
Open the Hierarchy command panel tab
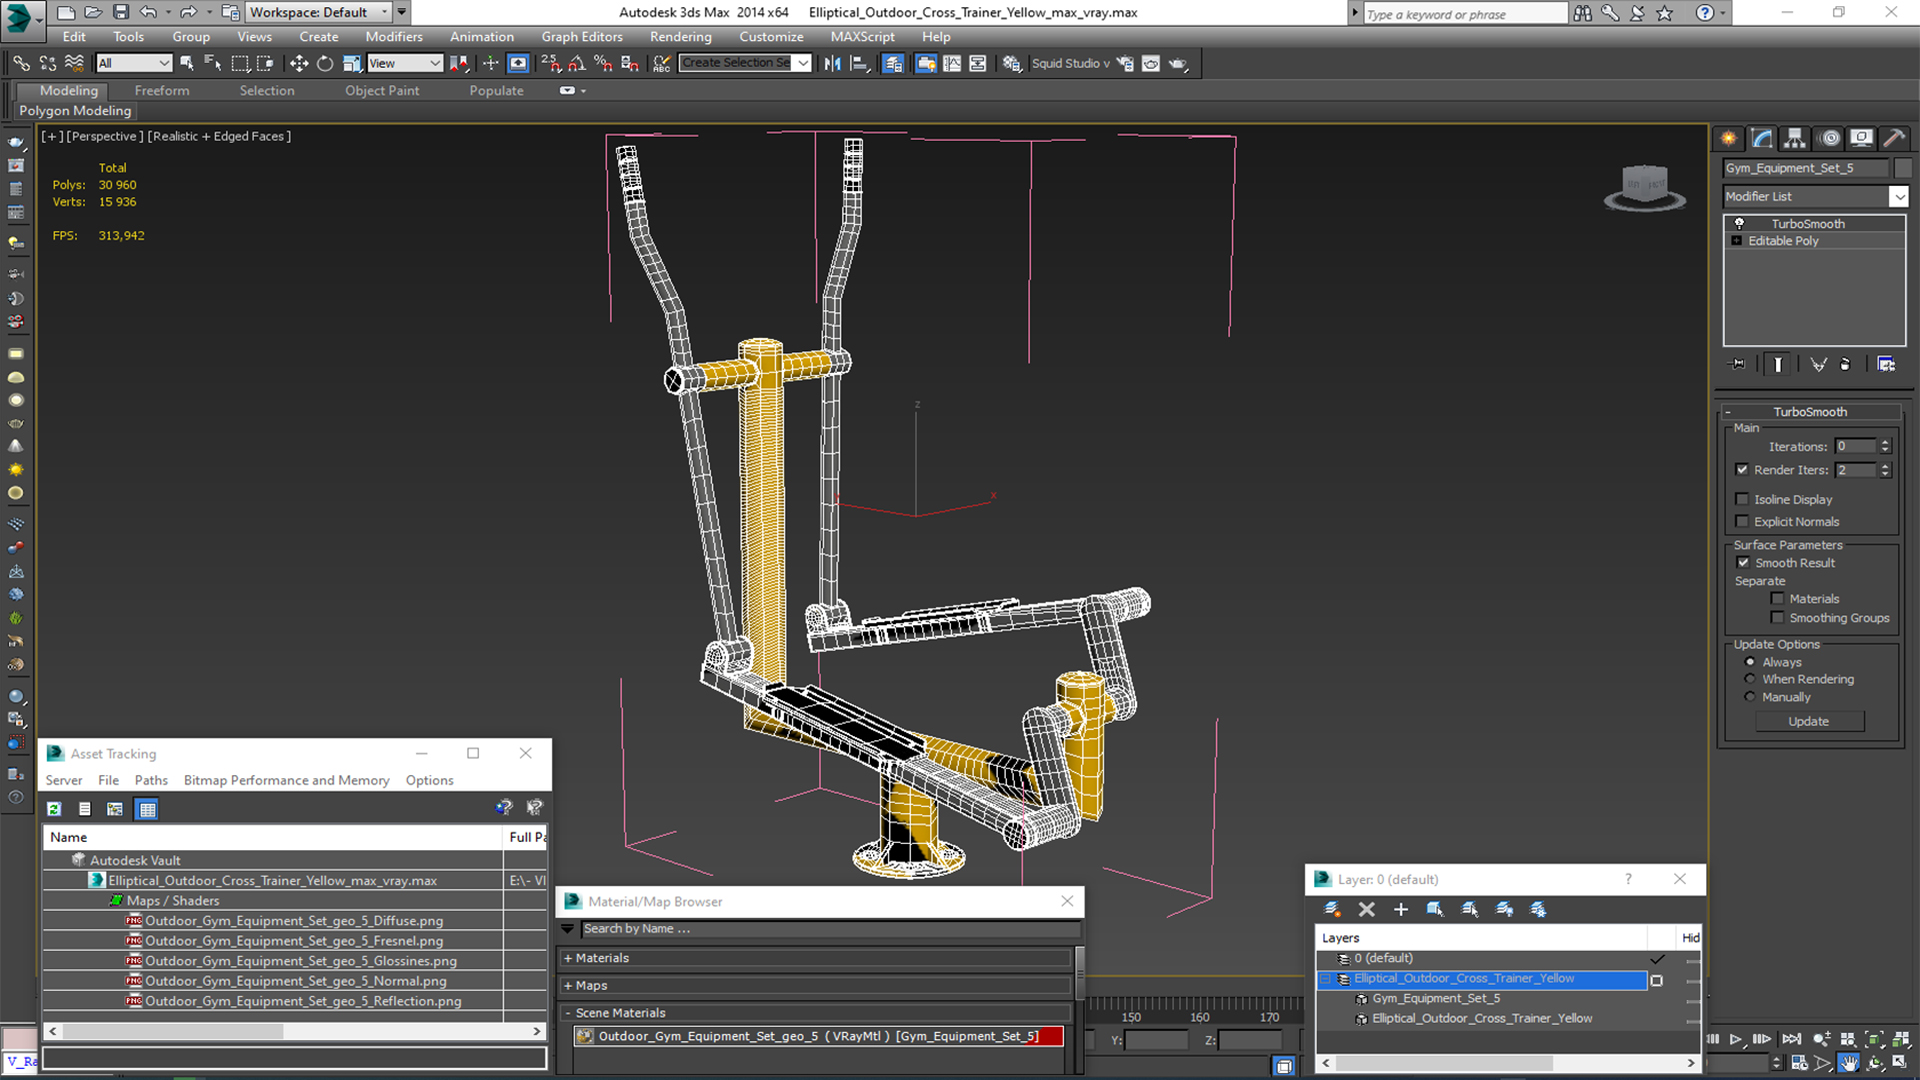coord(1794,138)
